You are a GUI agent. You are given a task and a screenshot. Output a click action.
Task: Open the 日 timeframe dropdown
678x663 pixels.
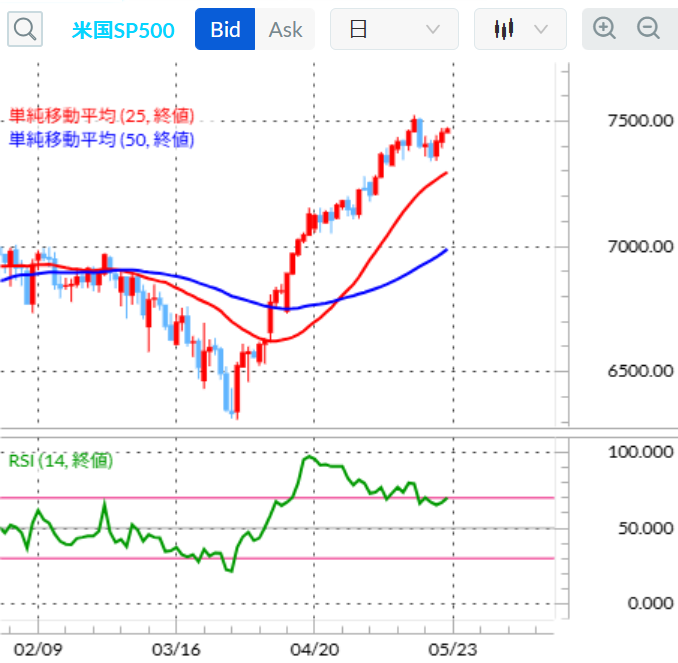[x=394, y=29]
